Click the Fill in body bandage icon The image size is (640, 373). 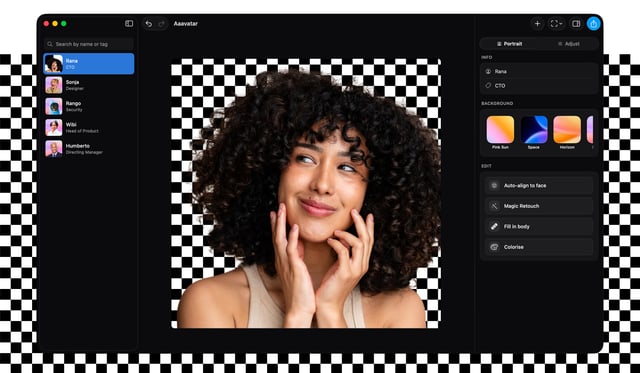click(494, 226)
